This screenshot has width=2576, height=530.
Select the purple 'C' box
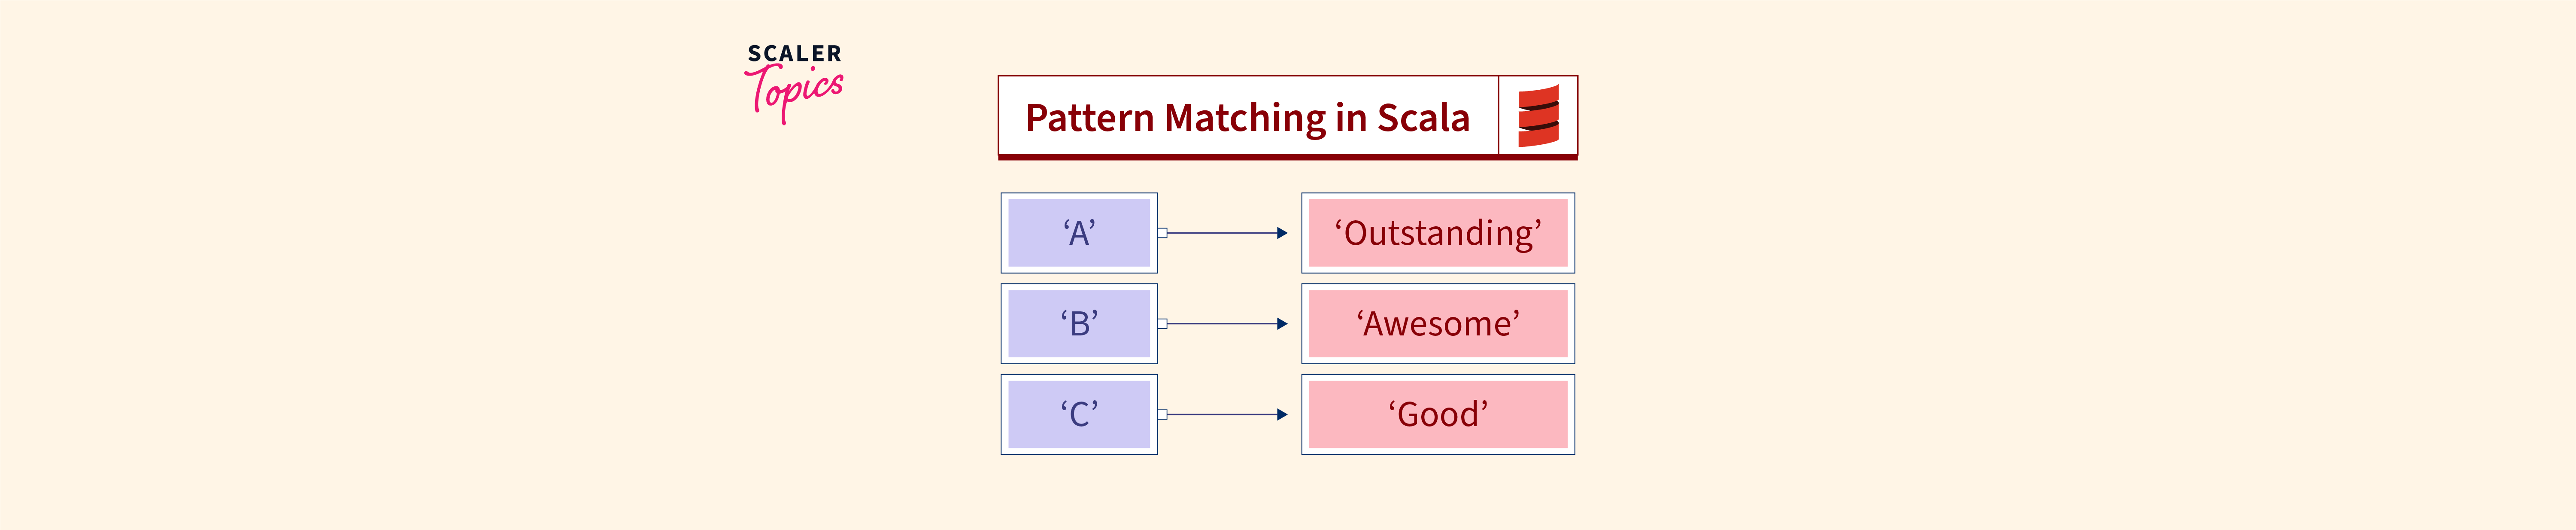[x=1079, y=415]
